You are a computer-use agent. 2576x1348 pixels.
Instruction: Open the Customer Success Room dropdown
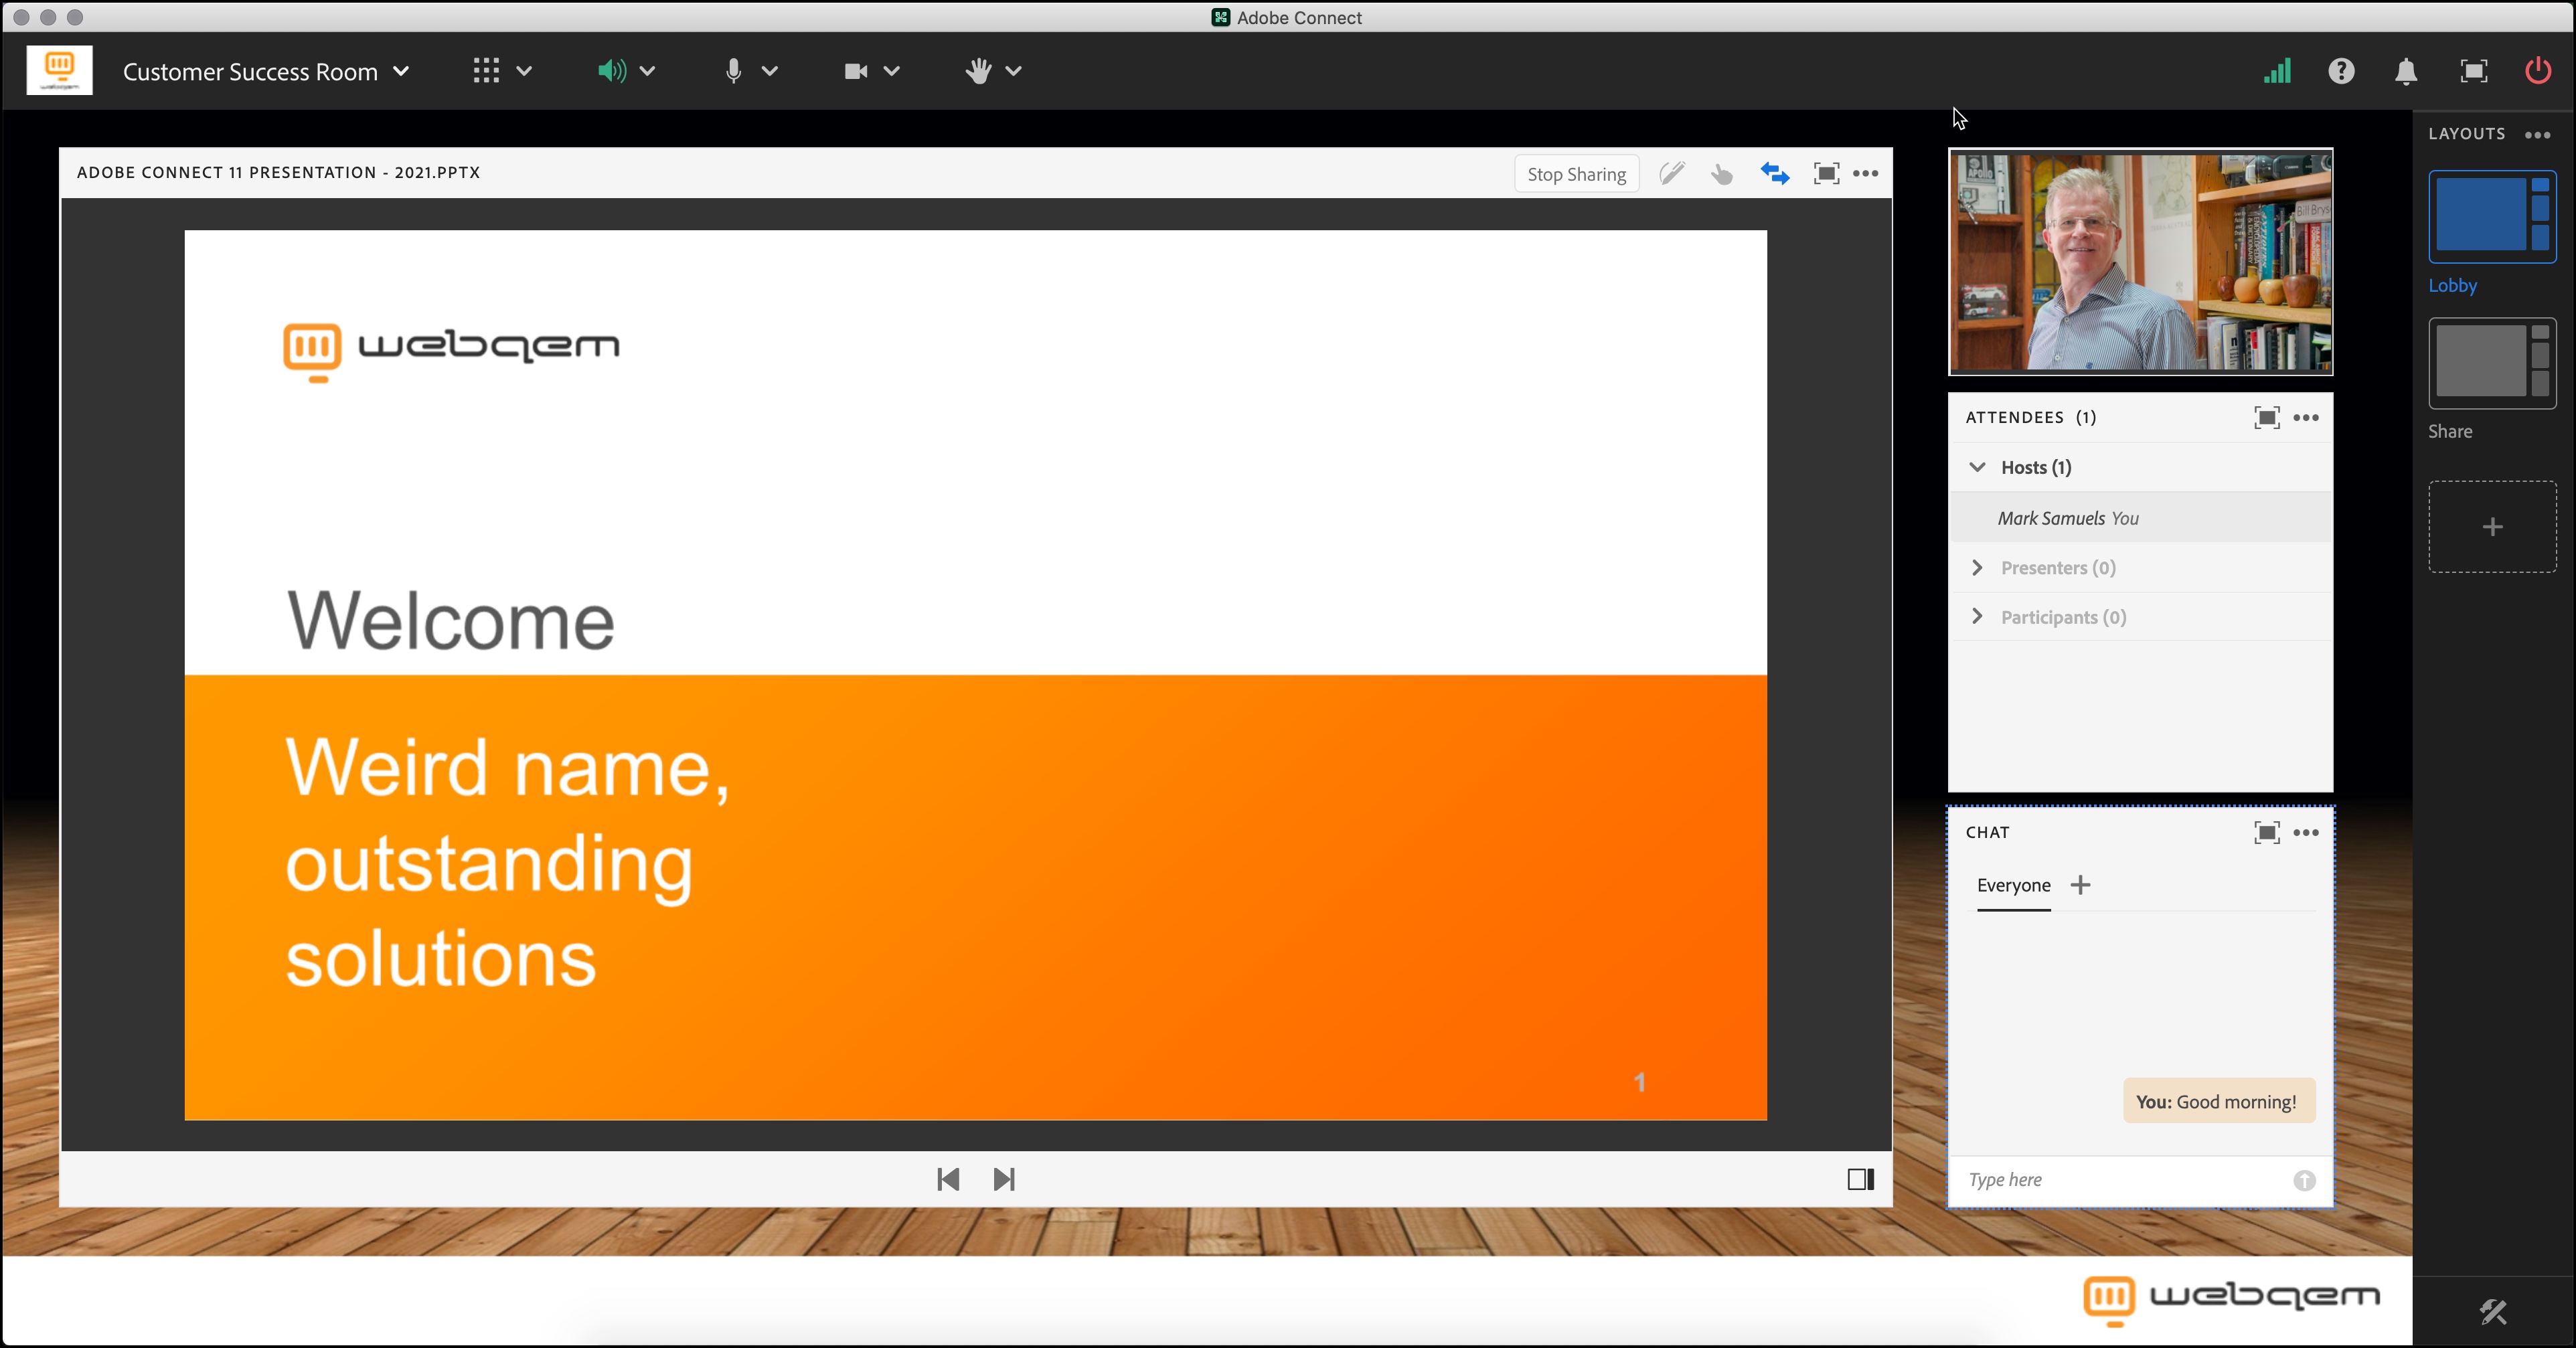(266, 72)
